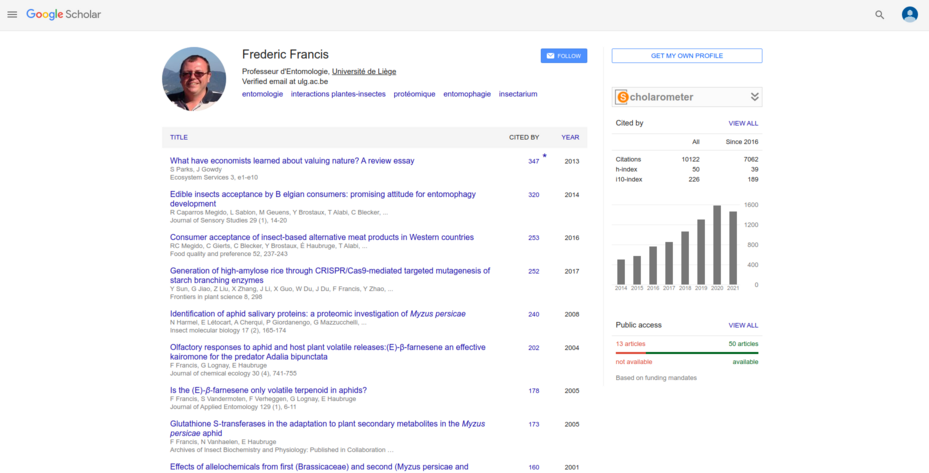View all Public access articles
This screenshot has width=929, height=473.
(743, 325)
